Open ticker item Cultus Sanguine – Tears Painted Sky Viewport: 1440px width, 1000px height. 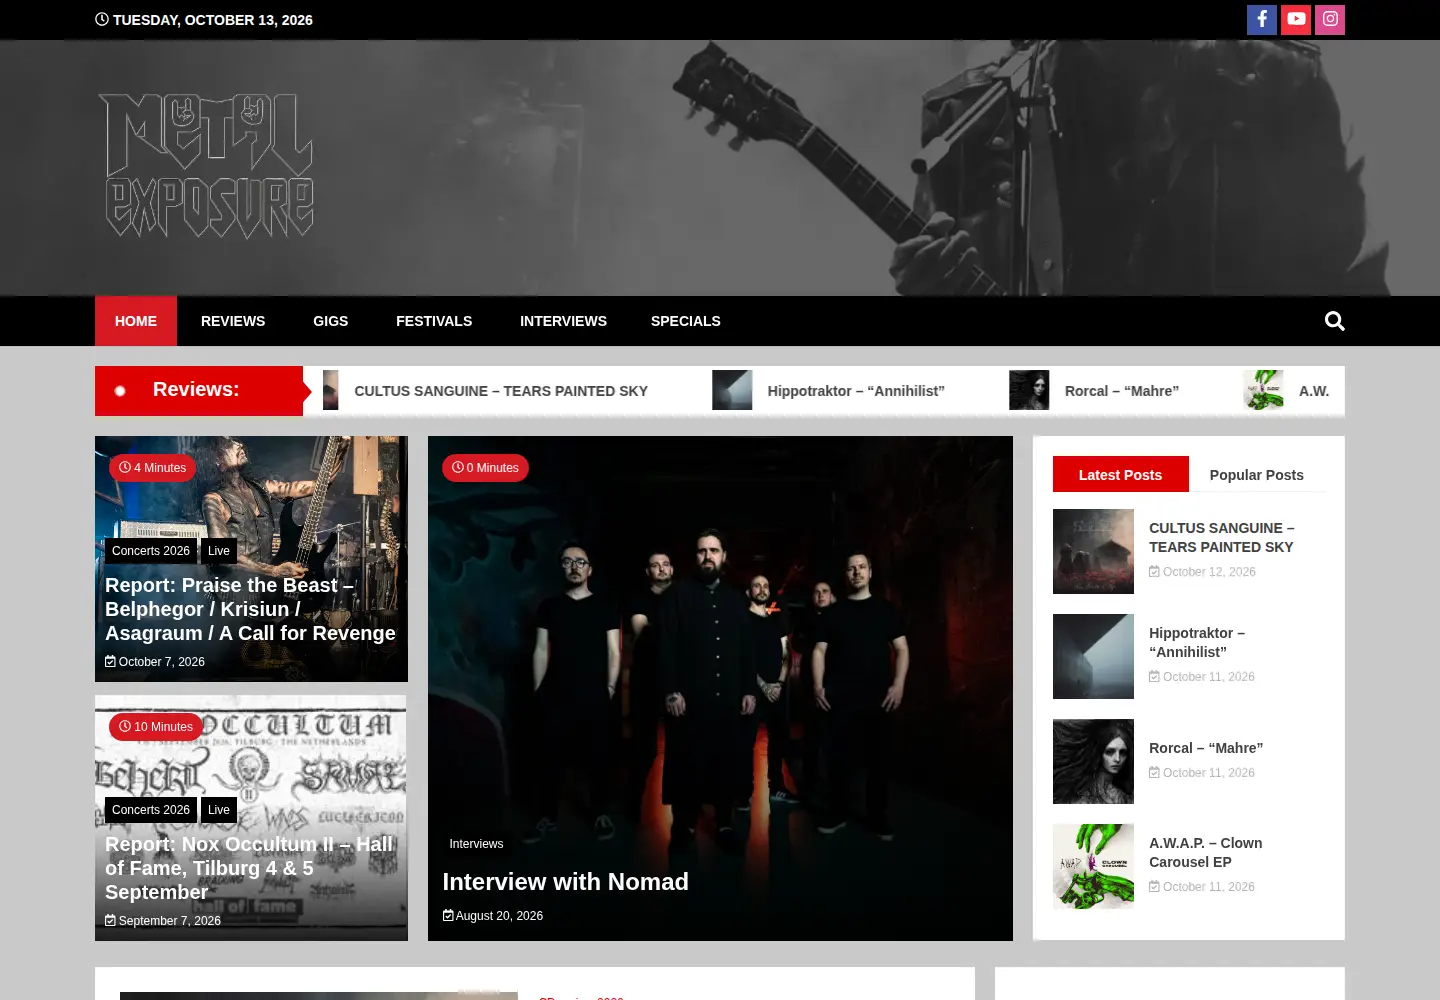coord(501,391)
